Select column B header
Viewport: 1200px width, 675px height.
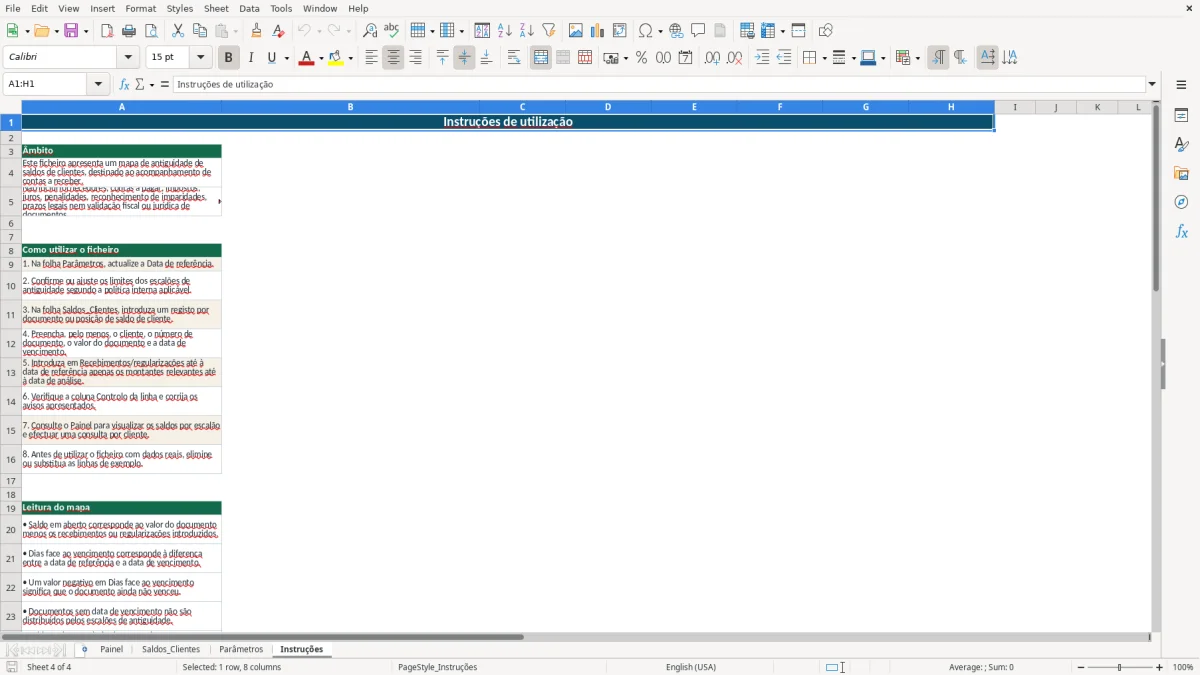350,107
